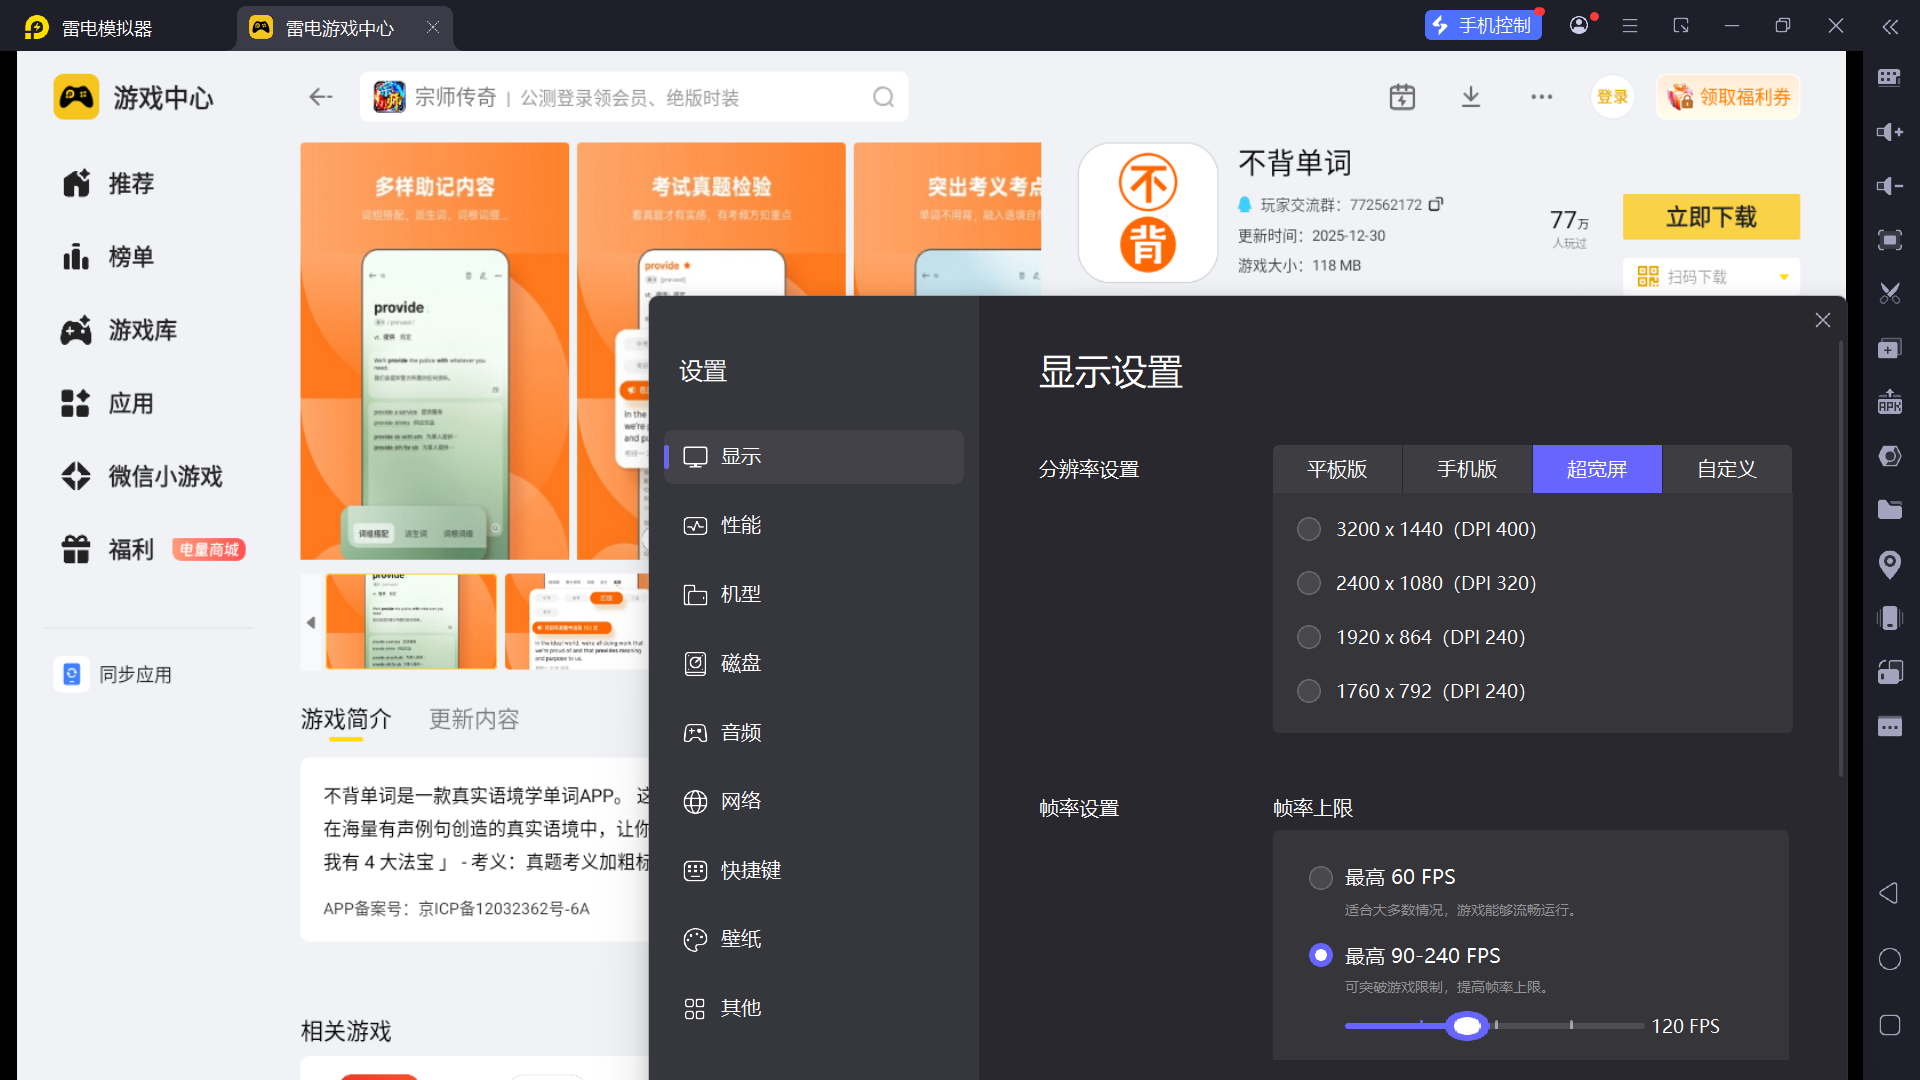Choose the 最高 60 FPS option

pyautogui.click(x=1320, y=877)
